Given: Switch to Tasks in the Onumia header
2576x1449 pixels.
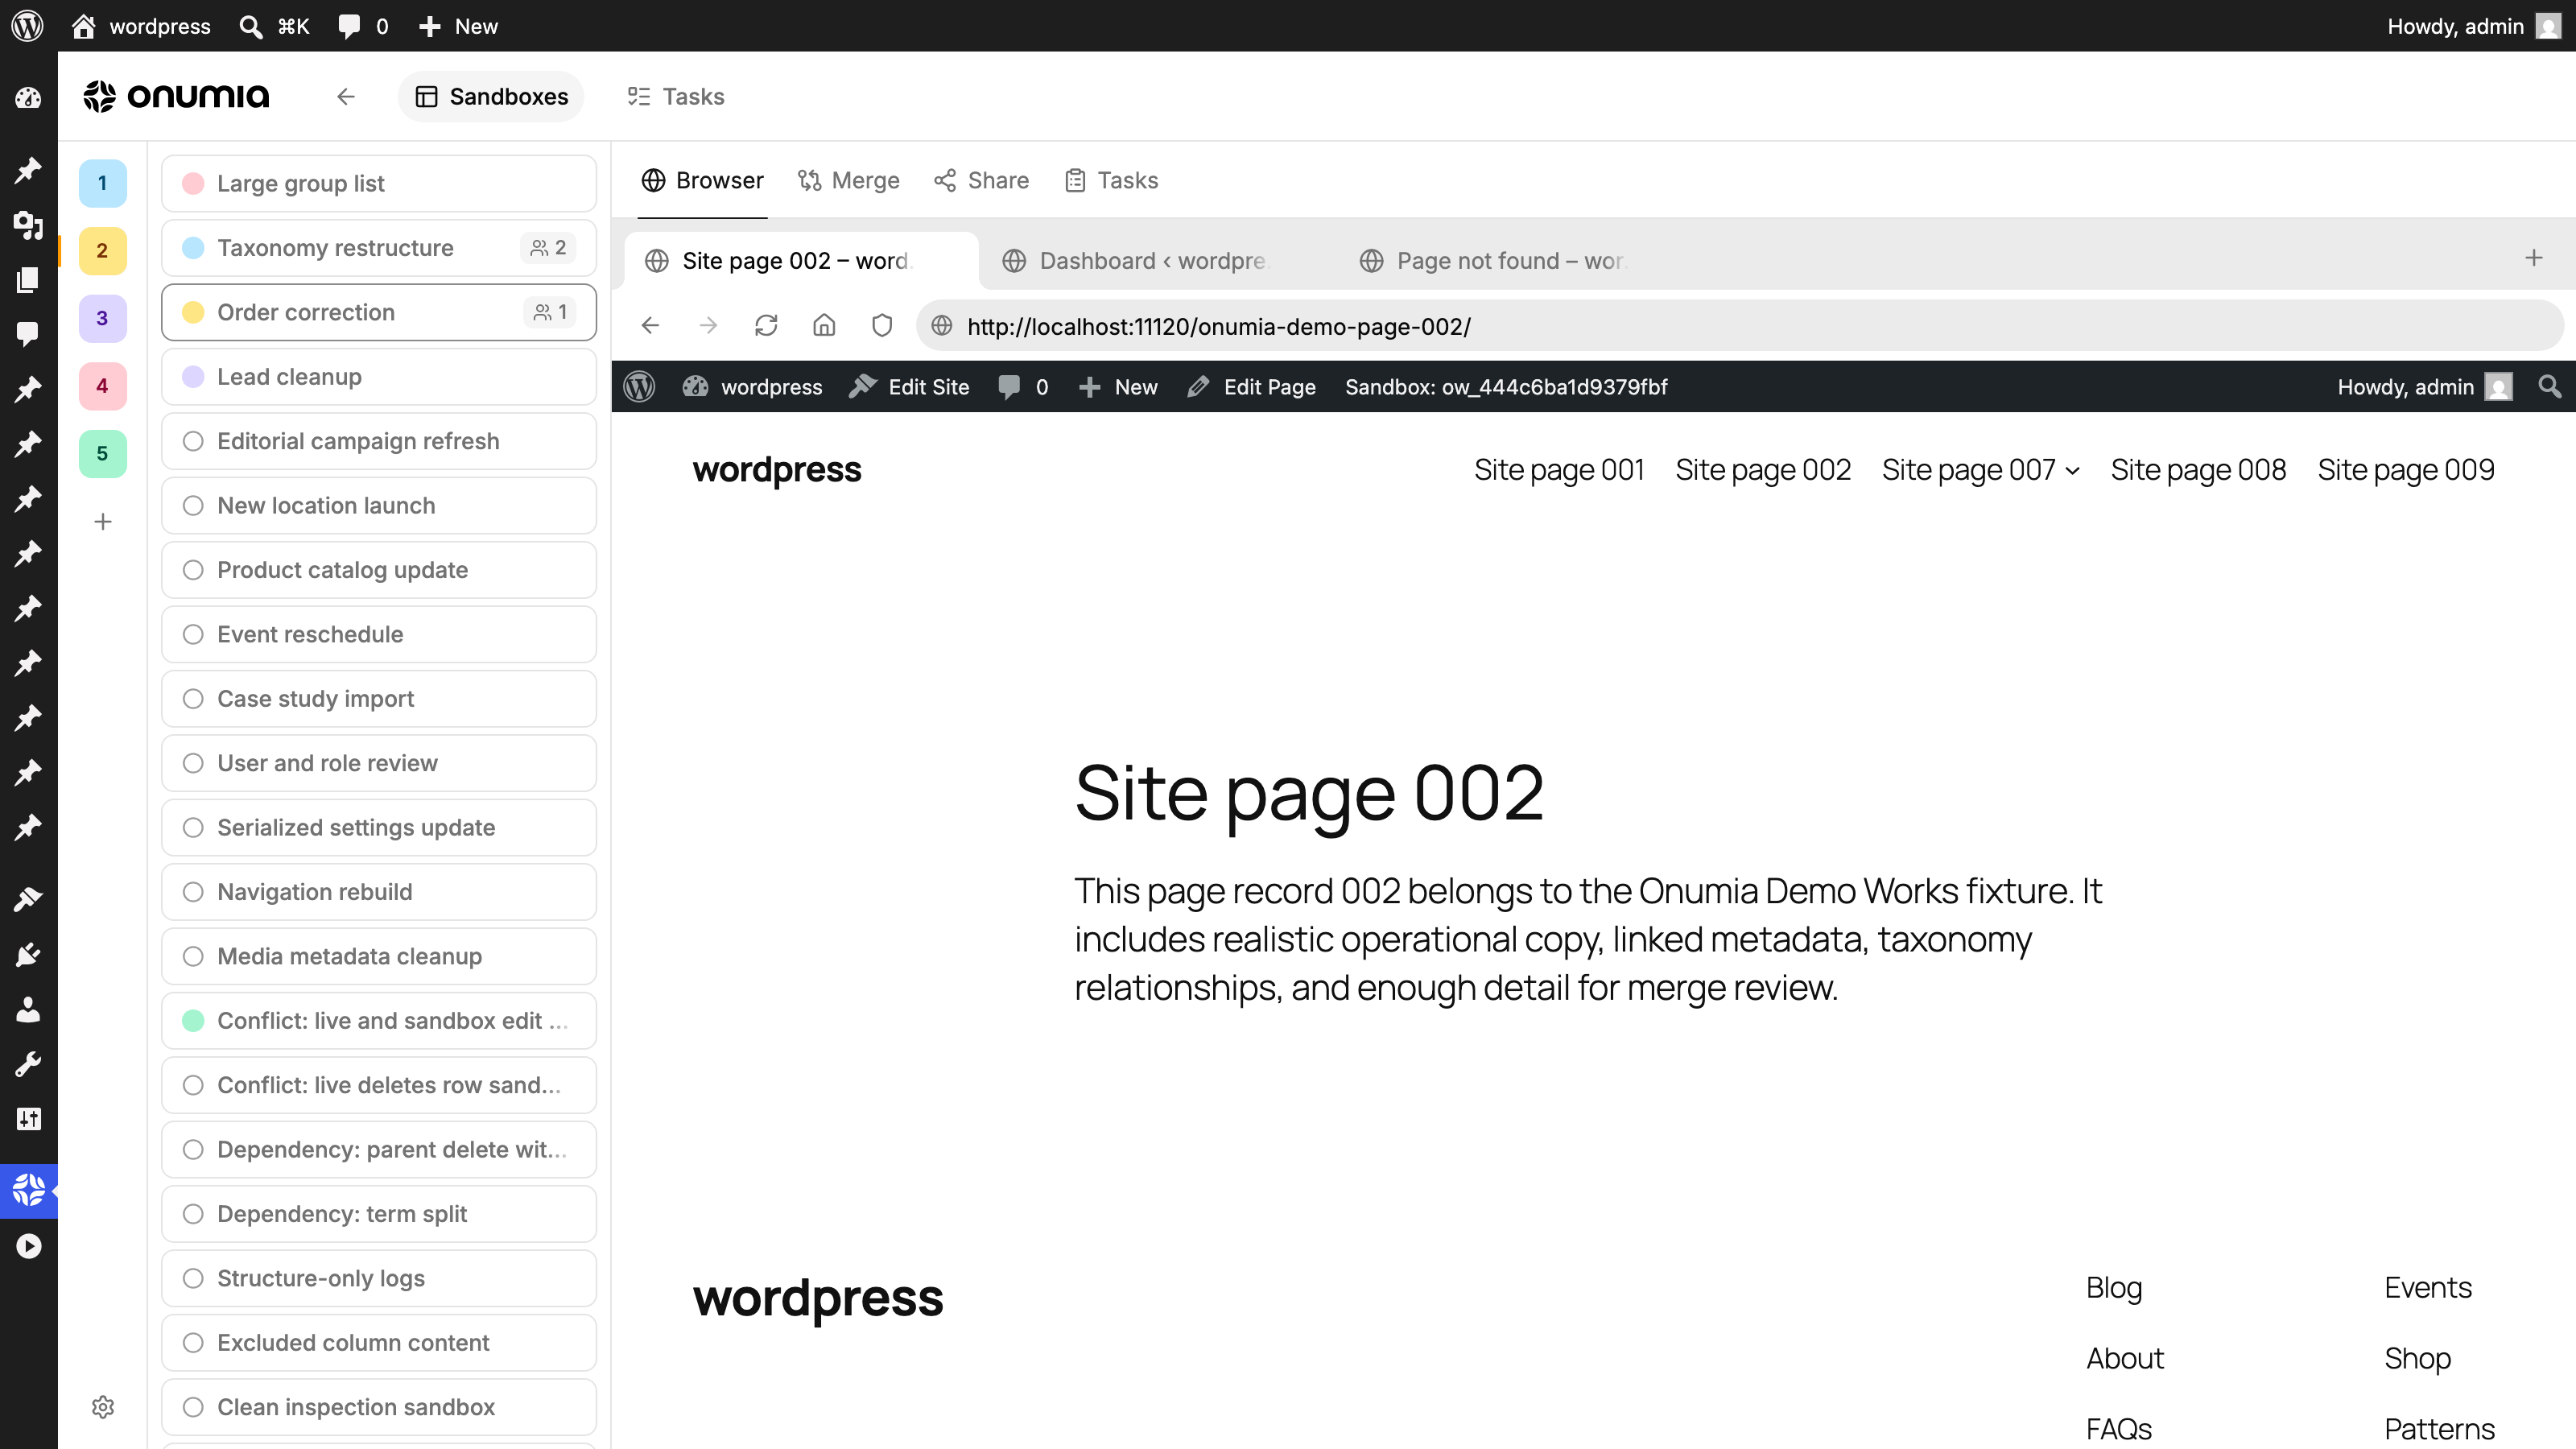Looking at the screenshot, I should tap(675, 96).
